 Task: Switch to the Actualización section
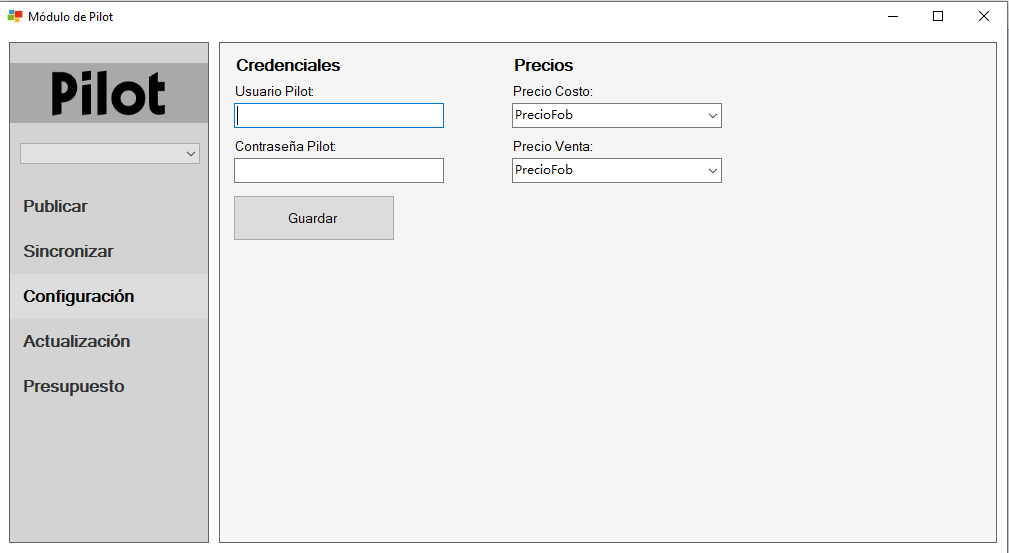click(77, 342)
